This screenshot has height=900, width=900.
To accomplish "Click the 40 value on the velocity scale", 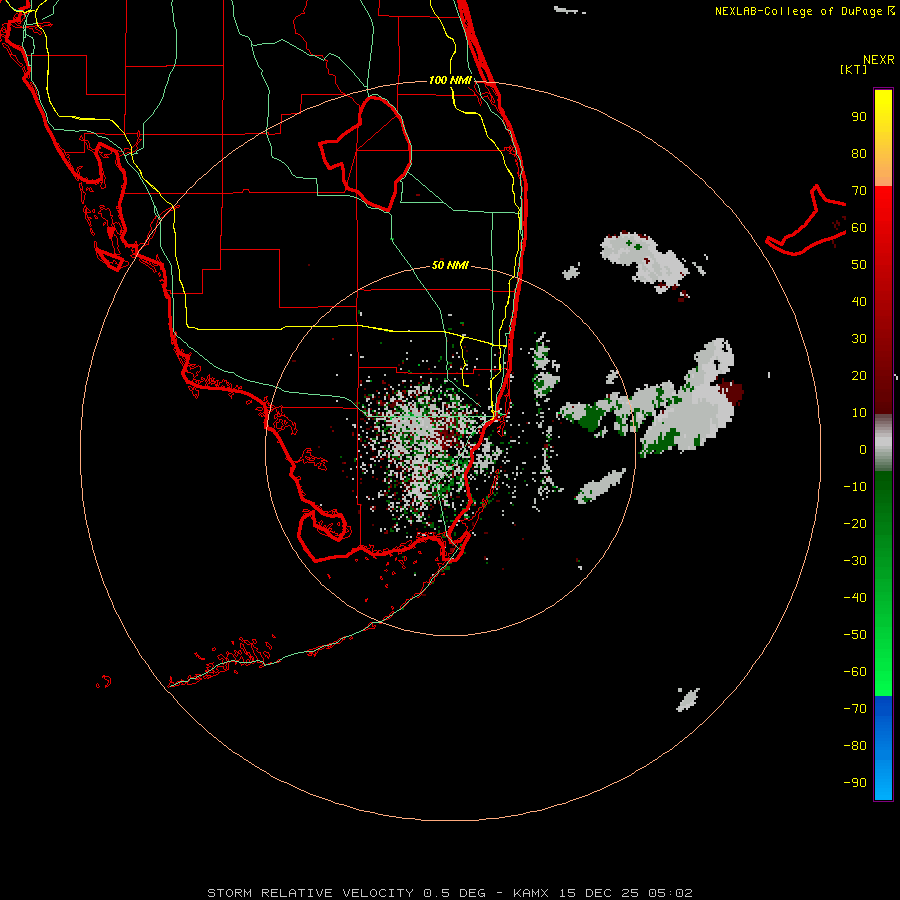I will pyautogui.click(x=859, y=302).
